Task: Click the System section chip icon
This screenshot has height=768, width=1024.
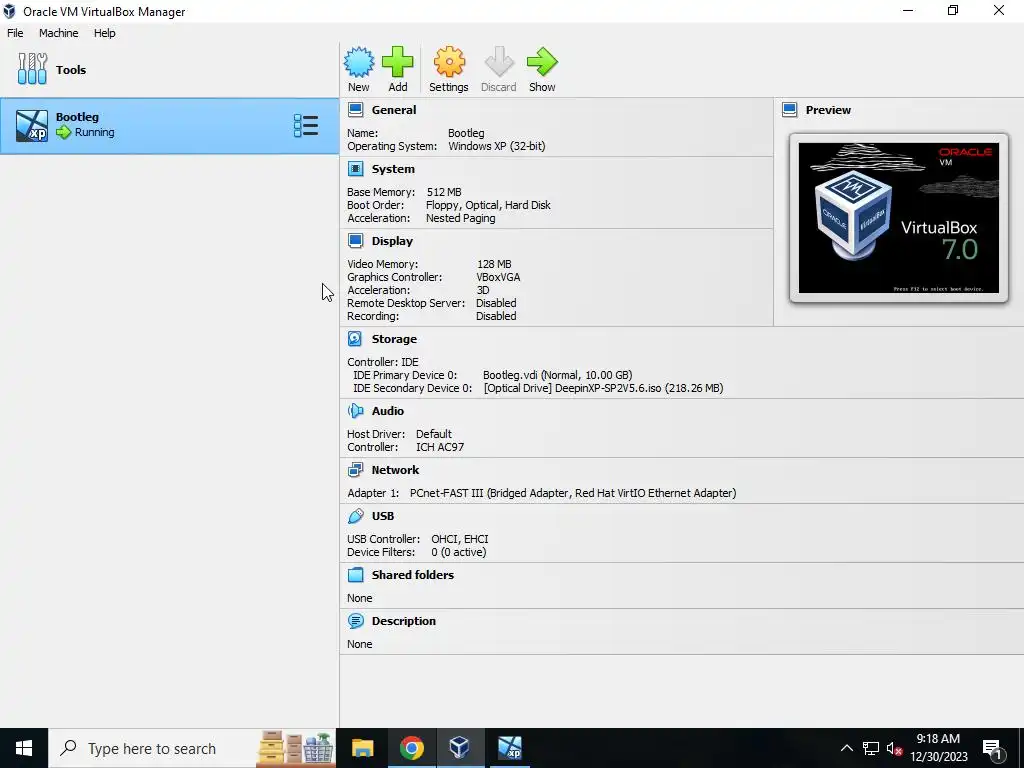Action: [x=355, y=169]
